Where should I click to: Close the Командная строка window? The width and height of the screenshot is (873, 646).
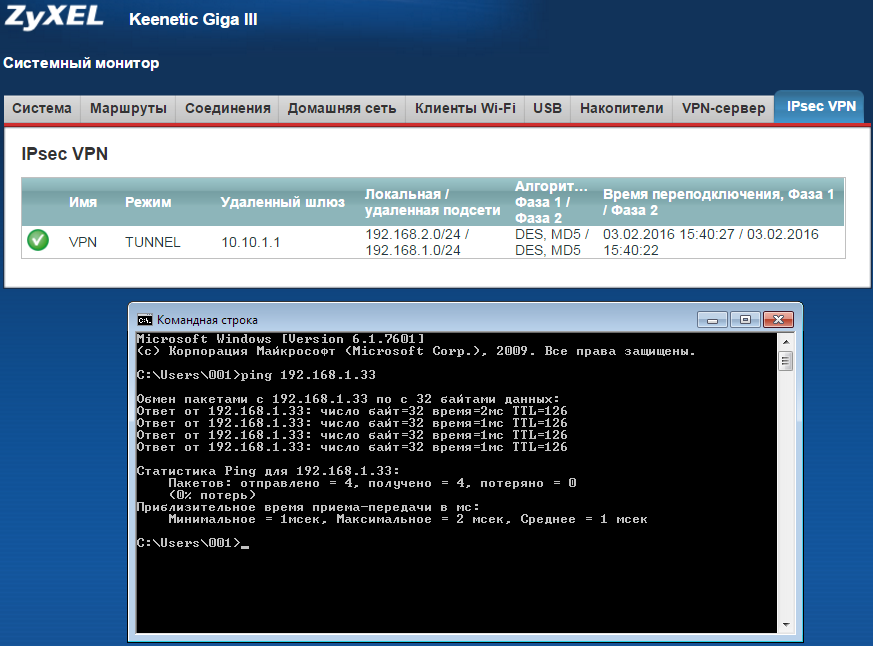pos(775,319)
